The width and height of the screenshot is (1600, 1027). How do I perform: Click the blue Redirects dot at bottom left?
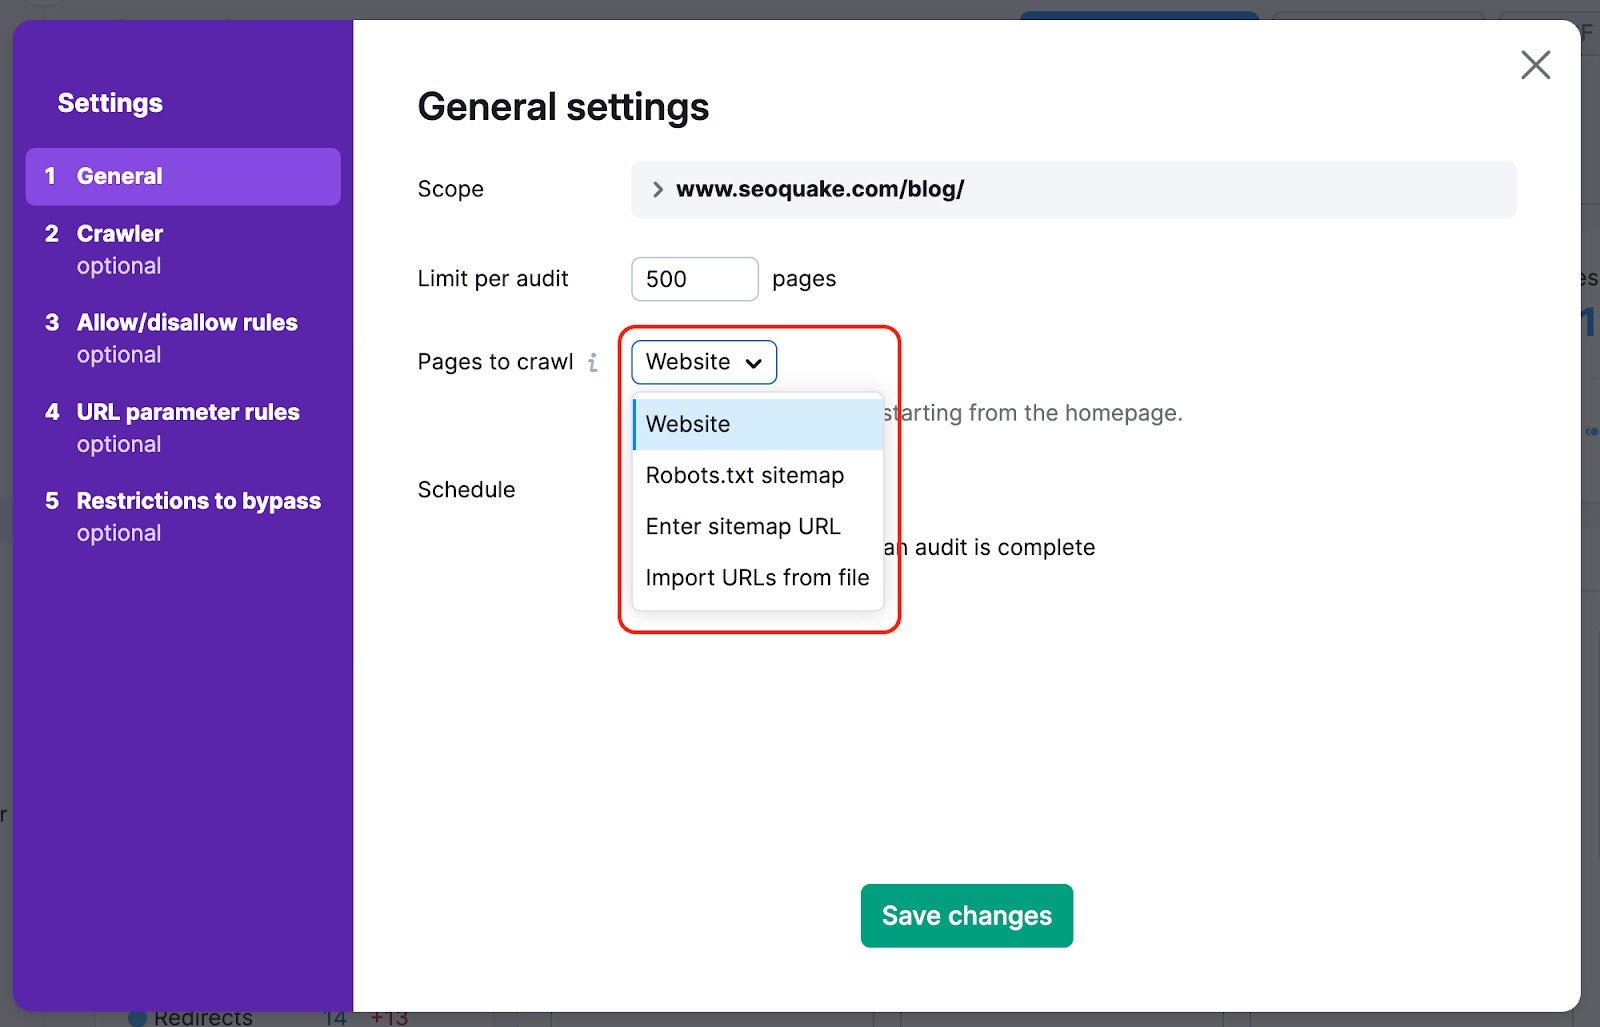137,1016
